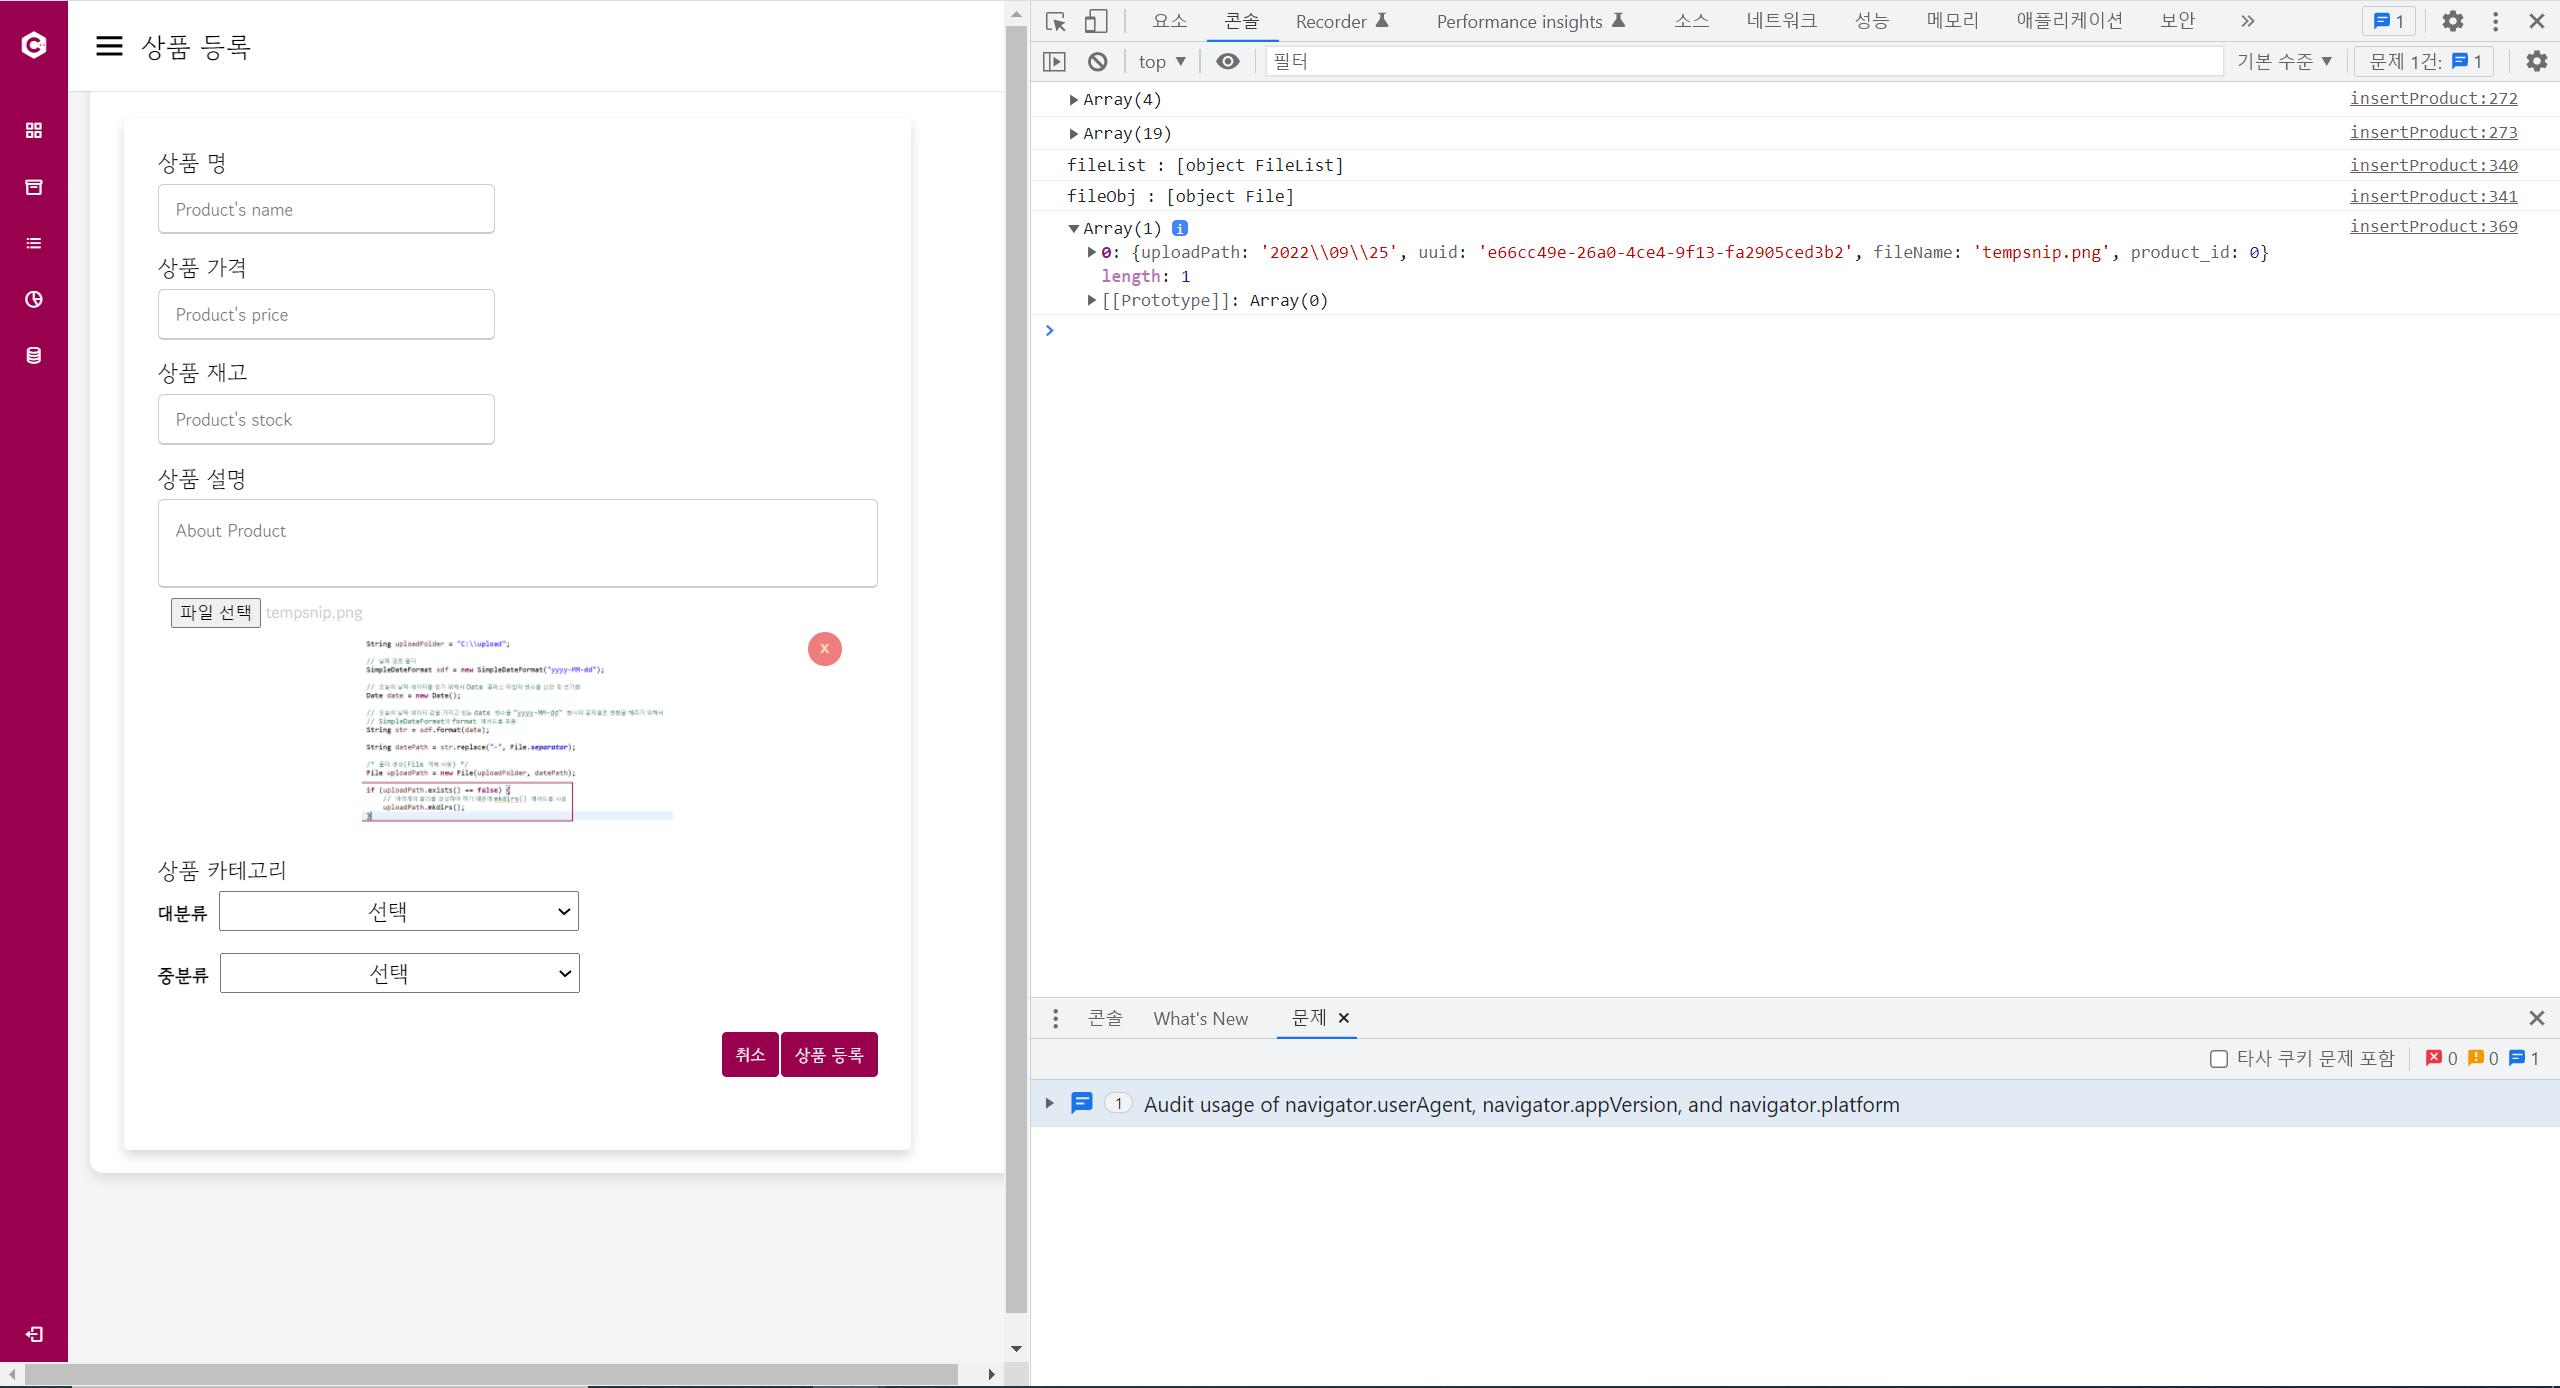Screen dimensions: 2560x1388
Task: Open the 대분류 category dropdown
Action: coord(398,911)
